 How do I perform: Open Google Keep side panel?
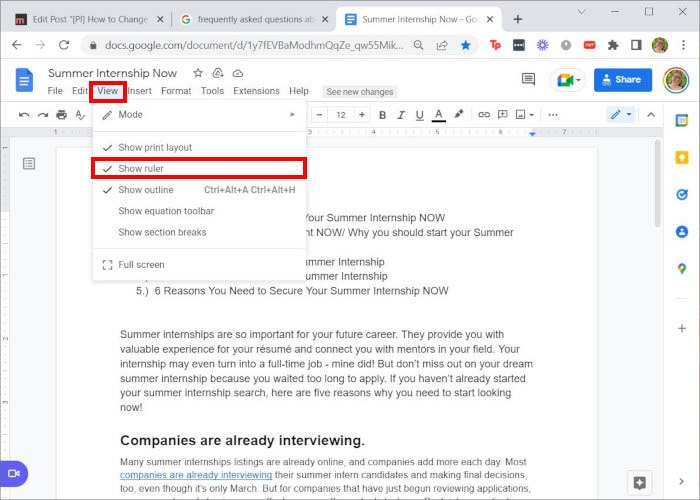coord(682,157)
